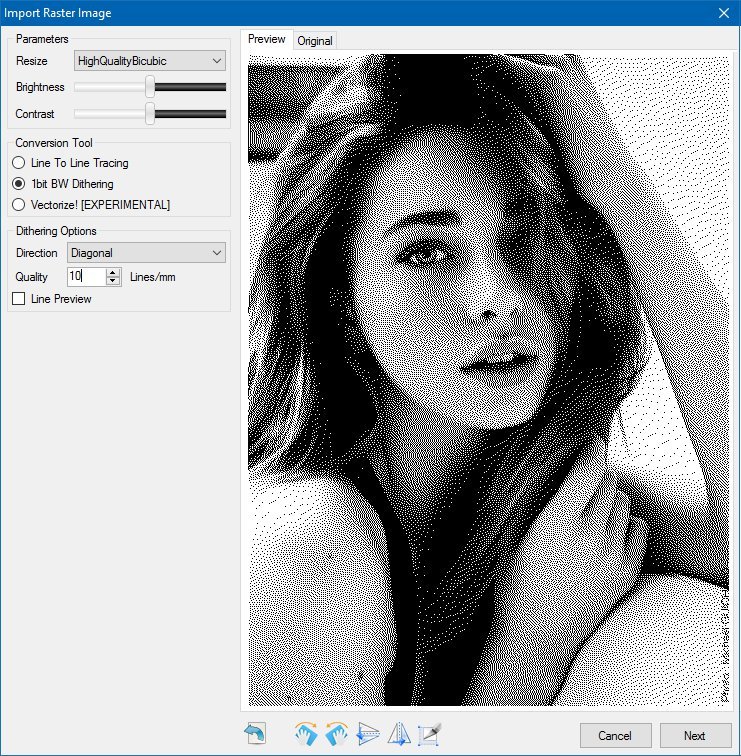The image size is (741, 756).
Task: Click the Brightness label
Action: pyautogui.click(x=40, y=87)
